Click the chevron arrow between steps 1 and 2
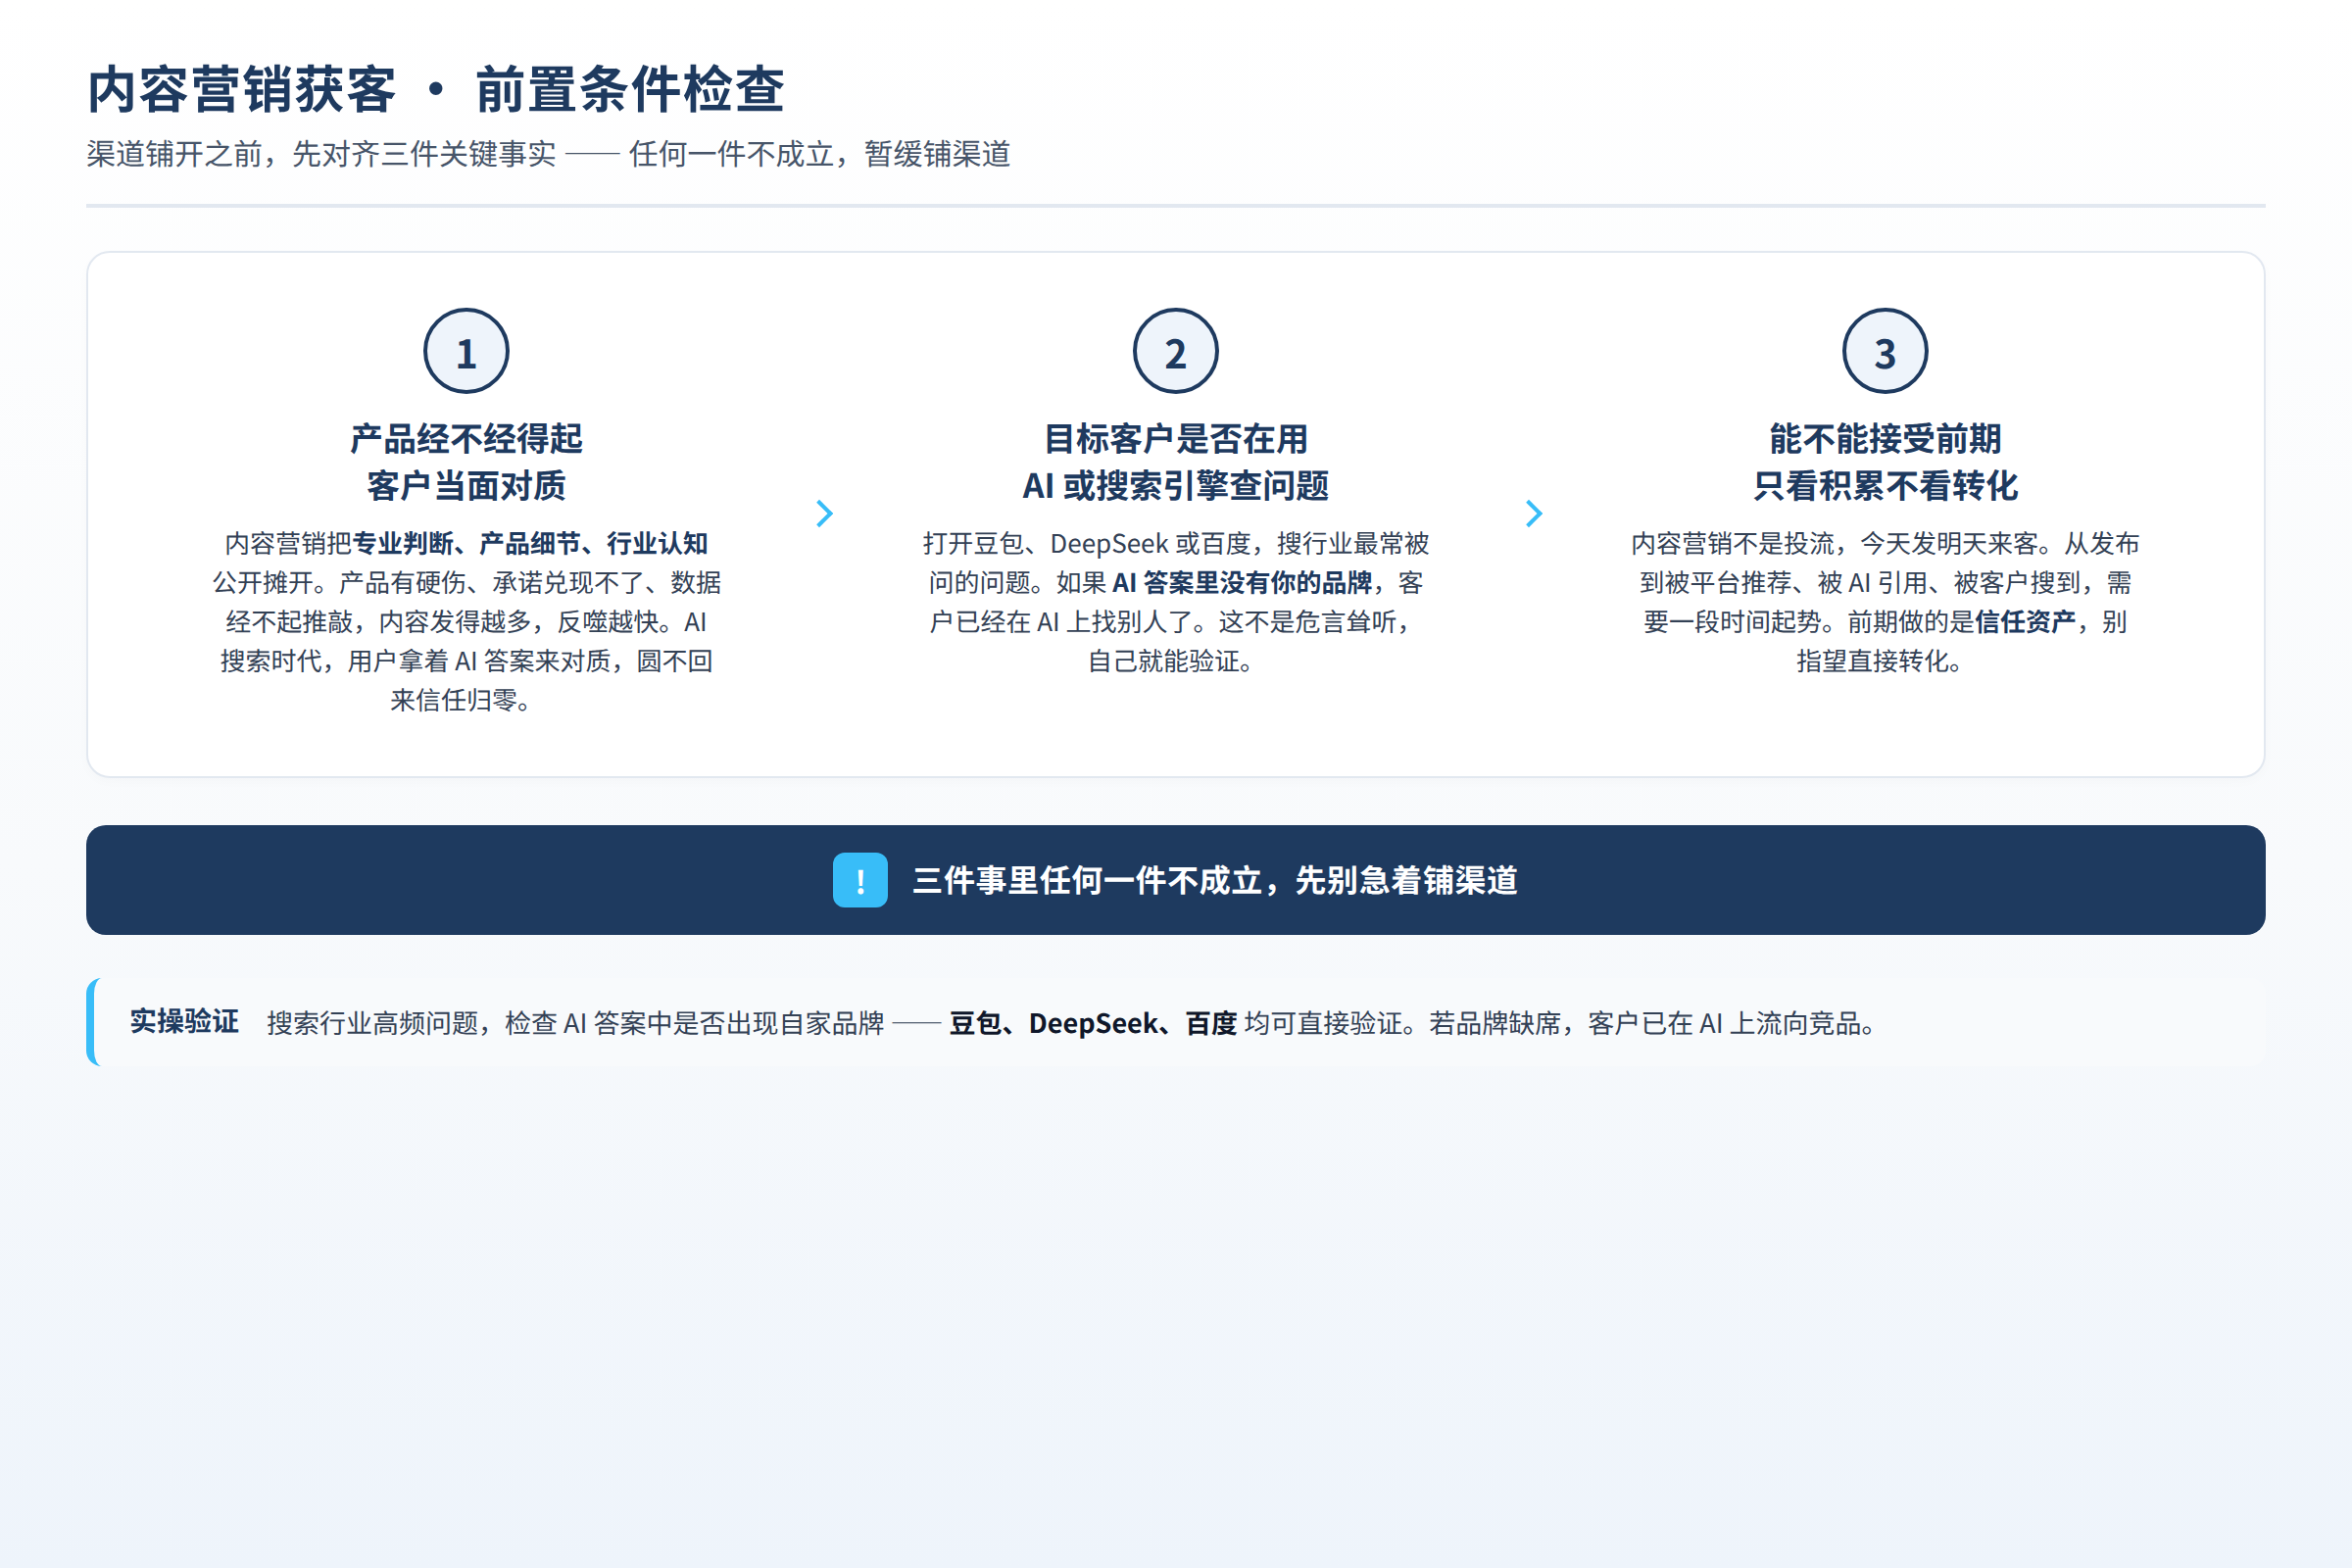This screenshot has height=1568, width=2352. (x=825, y=514)
